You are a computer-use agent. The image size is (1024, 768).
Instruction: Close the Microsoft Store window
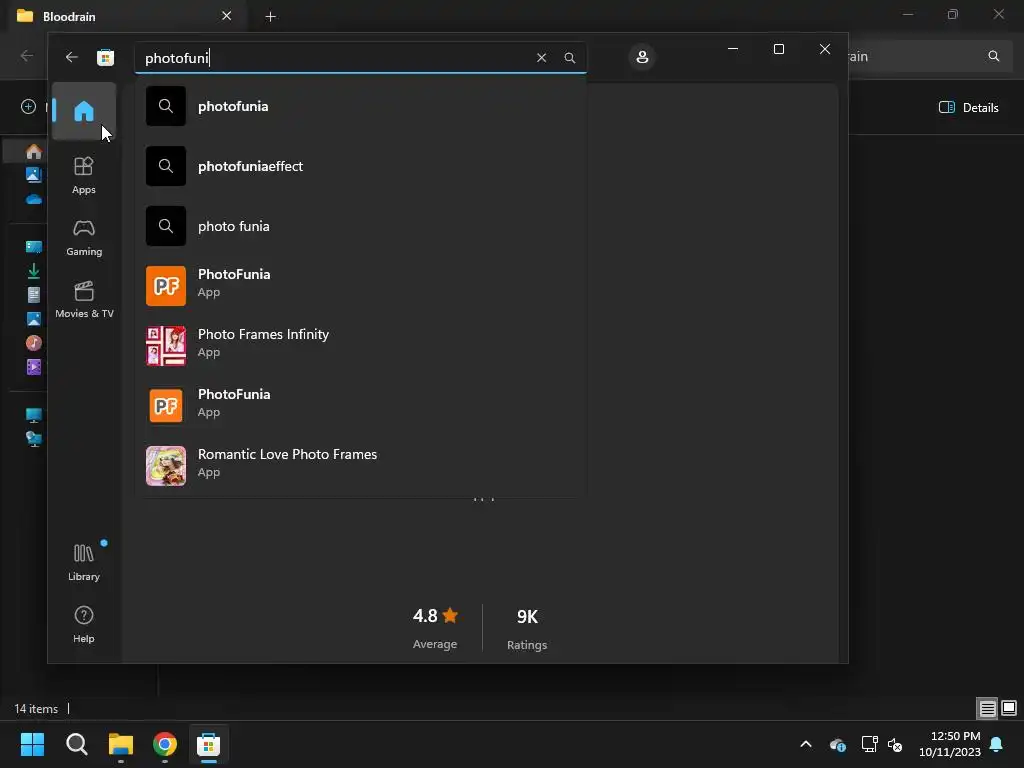click(x=825, y=49)
